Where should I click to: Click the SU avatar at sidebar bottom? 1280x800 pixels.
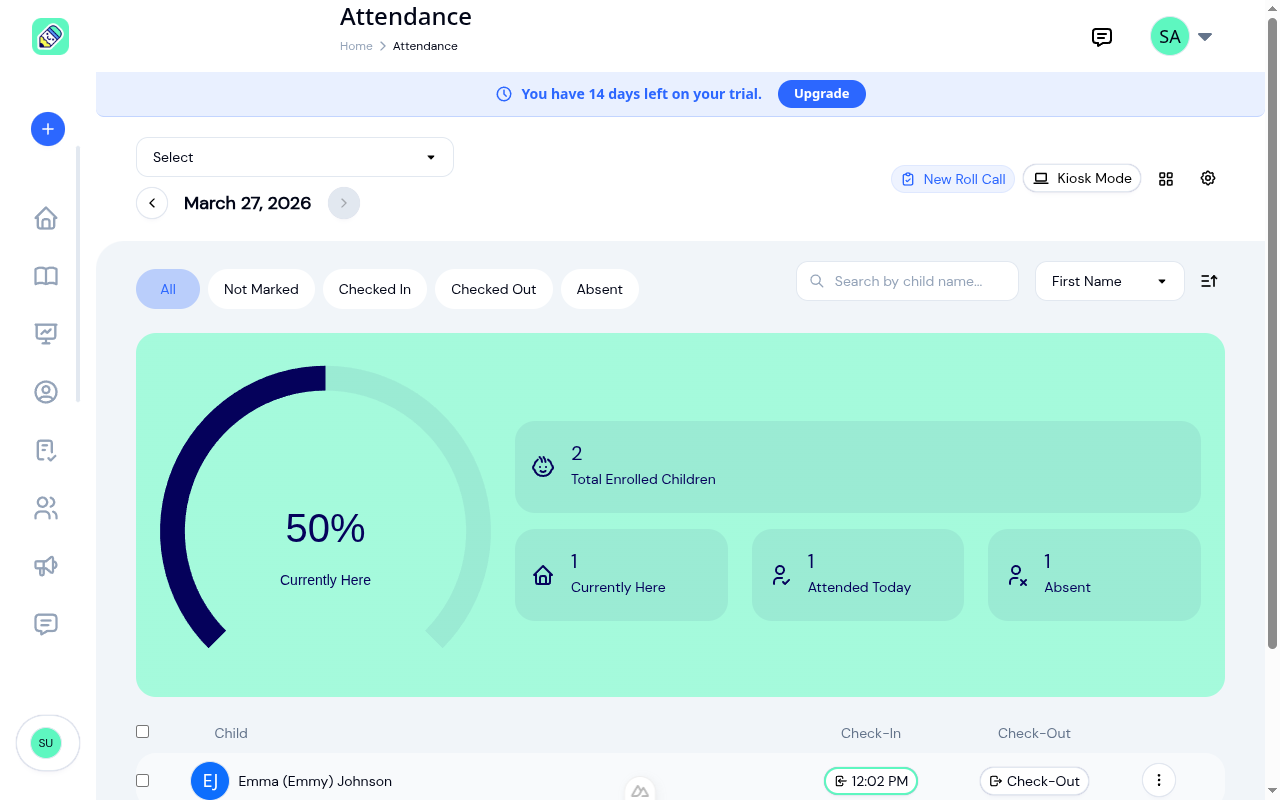point(46,743)
